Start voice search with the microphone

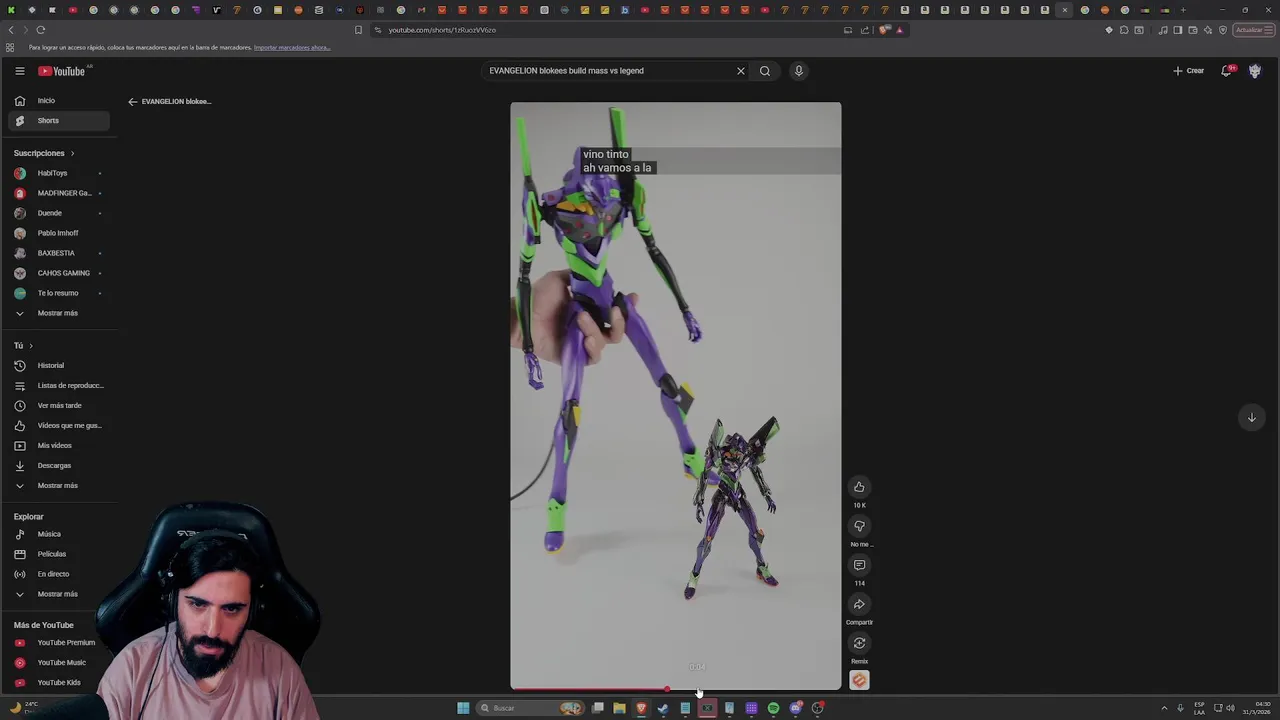[798, 71]
